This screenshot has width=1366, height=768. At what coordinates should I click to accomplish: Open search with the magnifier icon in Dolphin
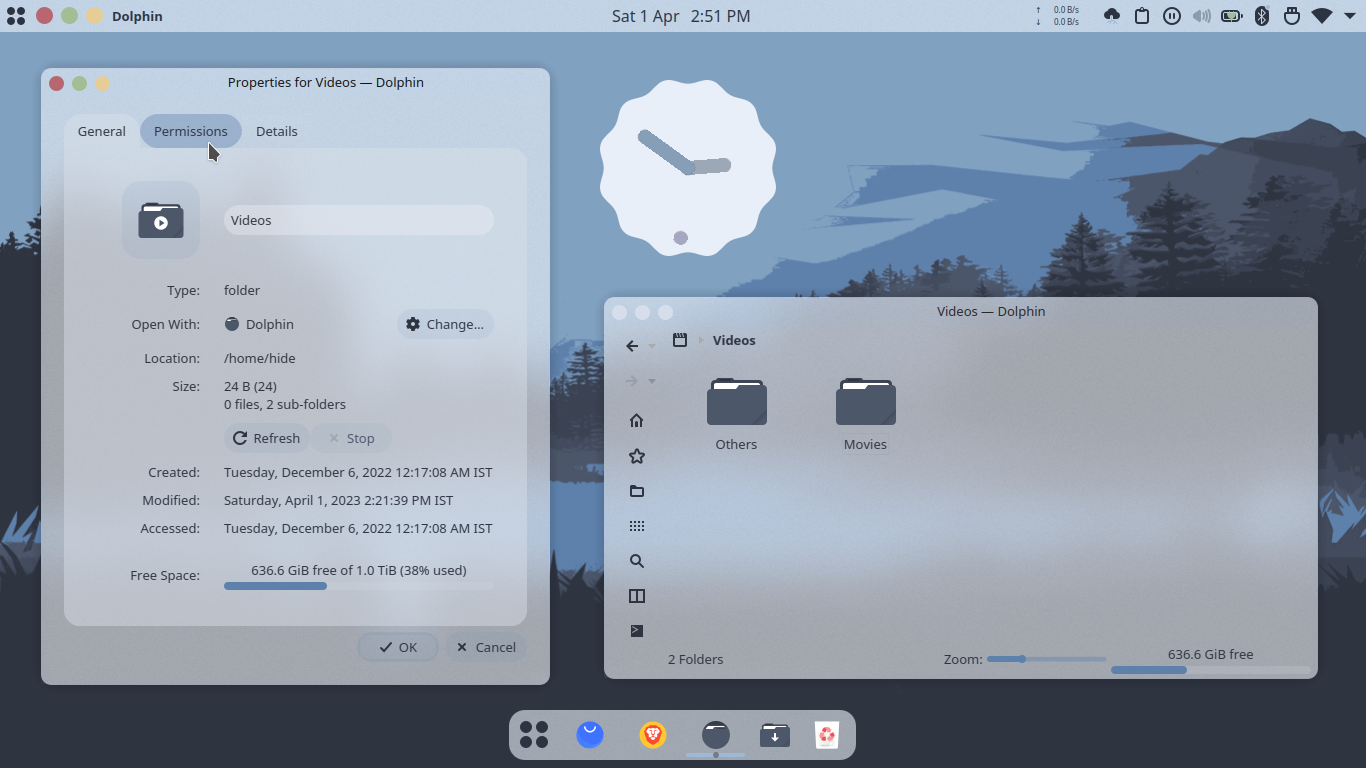click(x=636, y=561)
